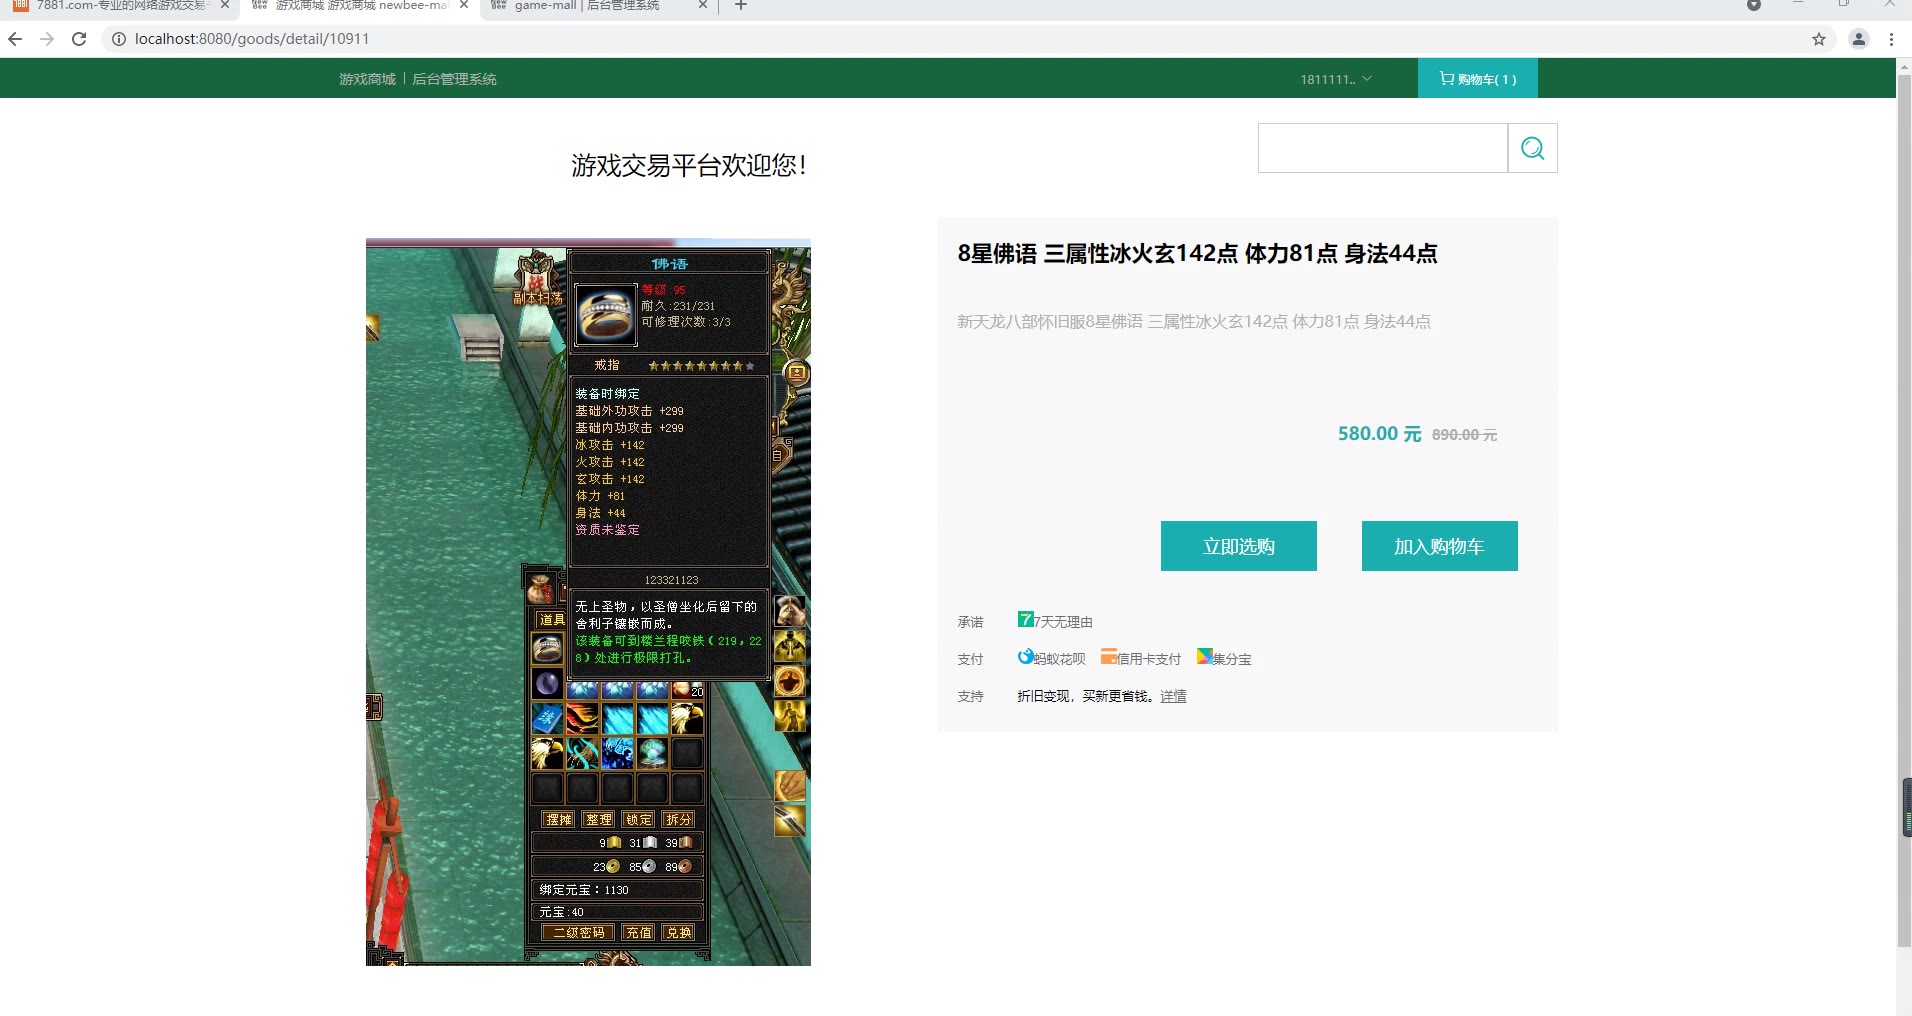Click the original price 890.00 元
This screenshot has height=1016, width=1912.
coord(1464,435)
